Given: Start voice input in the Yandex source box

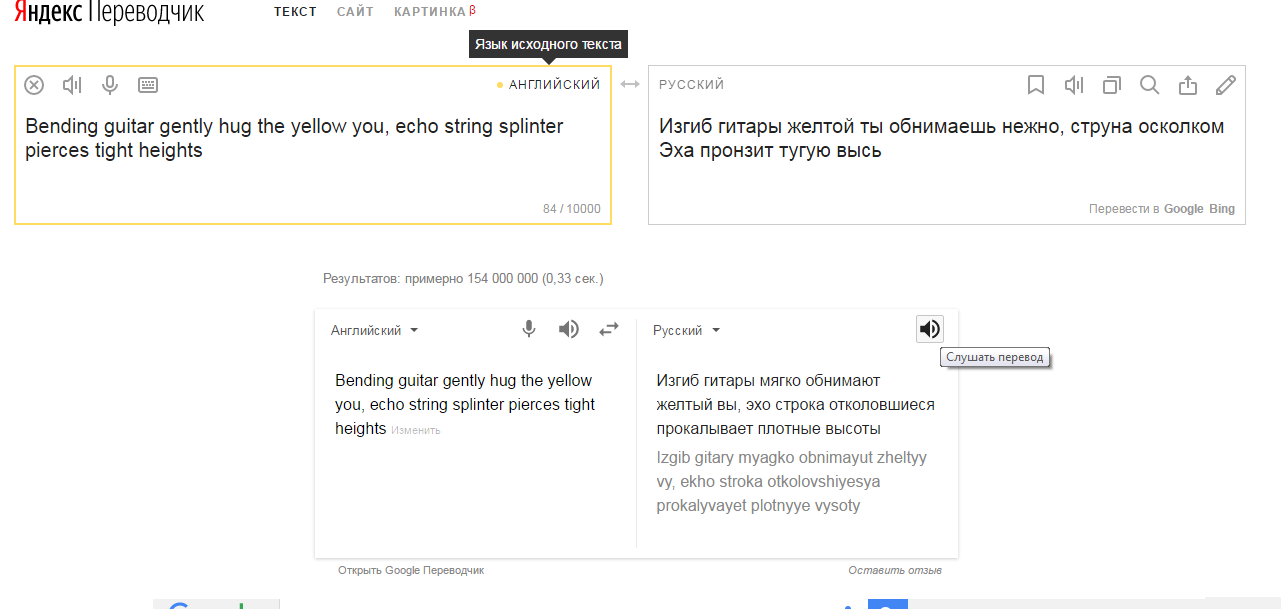Looking at the screenshot, I should [x=110, y=85].
